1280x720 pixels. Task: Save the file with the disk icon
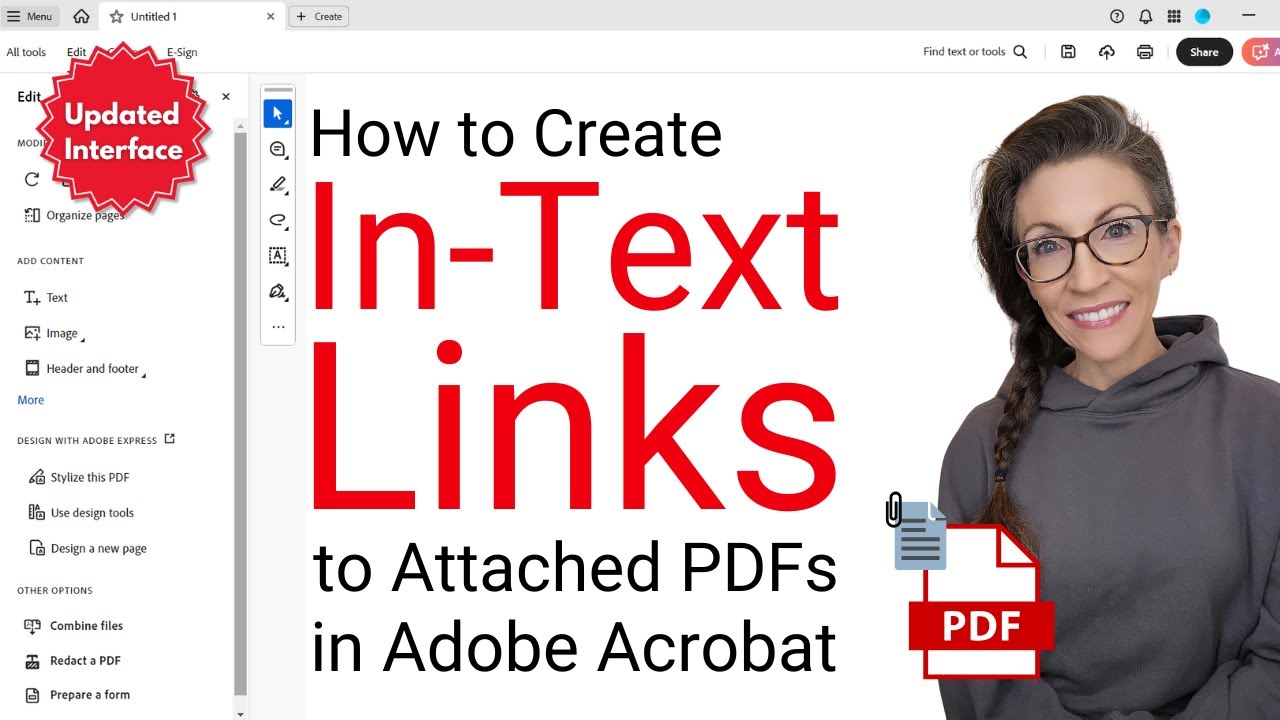1068,52
